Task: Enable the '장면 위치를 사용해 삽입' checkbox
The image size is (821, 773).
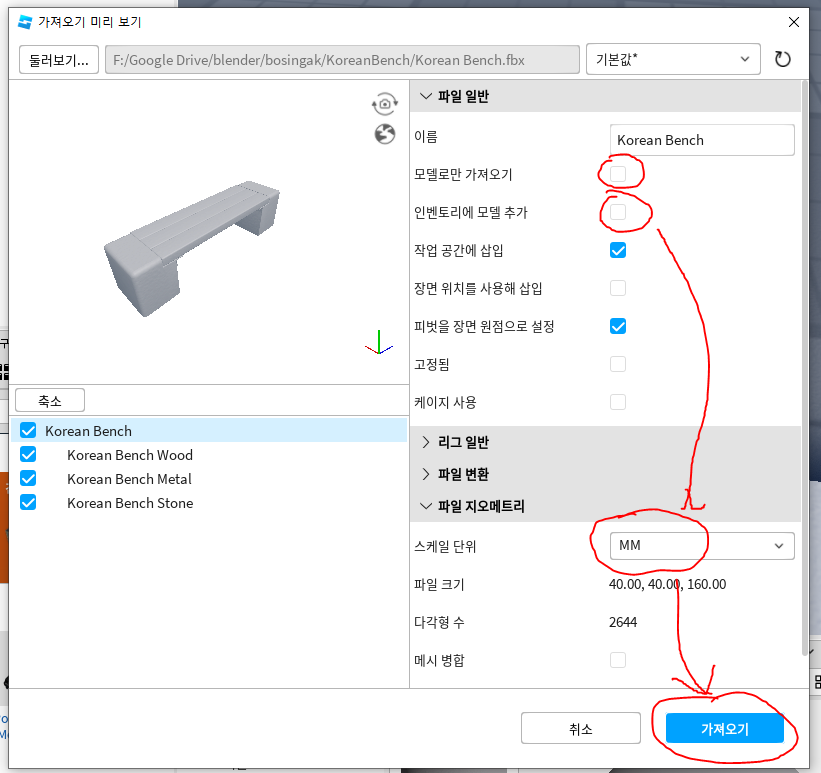Action: pos(618,288)
